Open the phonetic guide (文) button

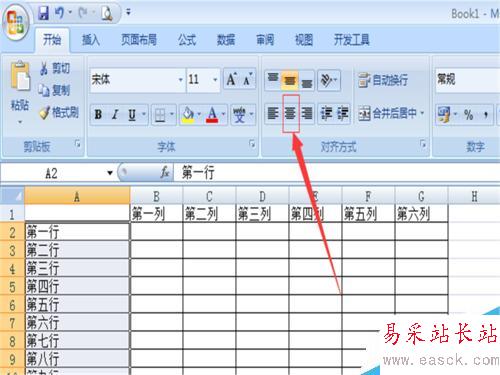[x=239, y=115]
